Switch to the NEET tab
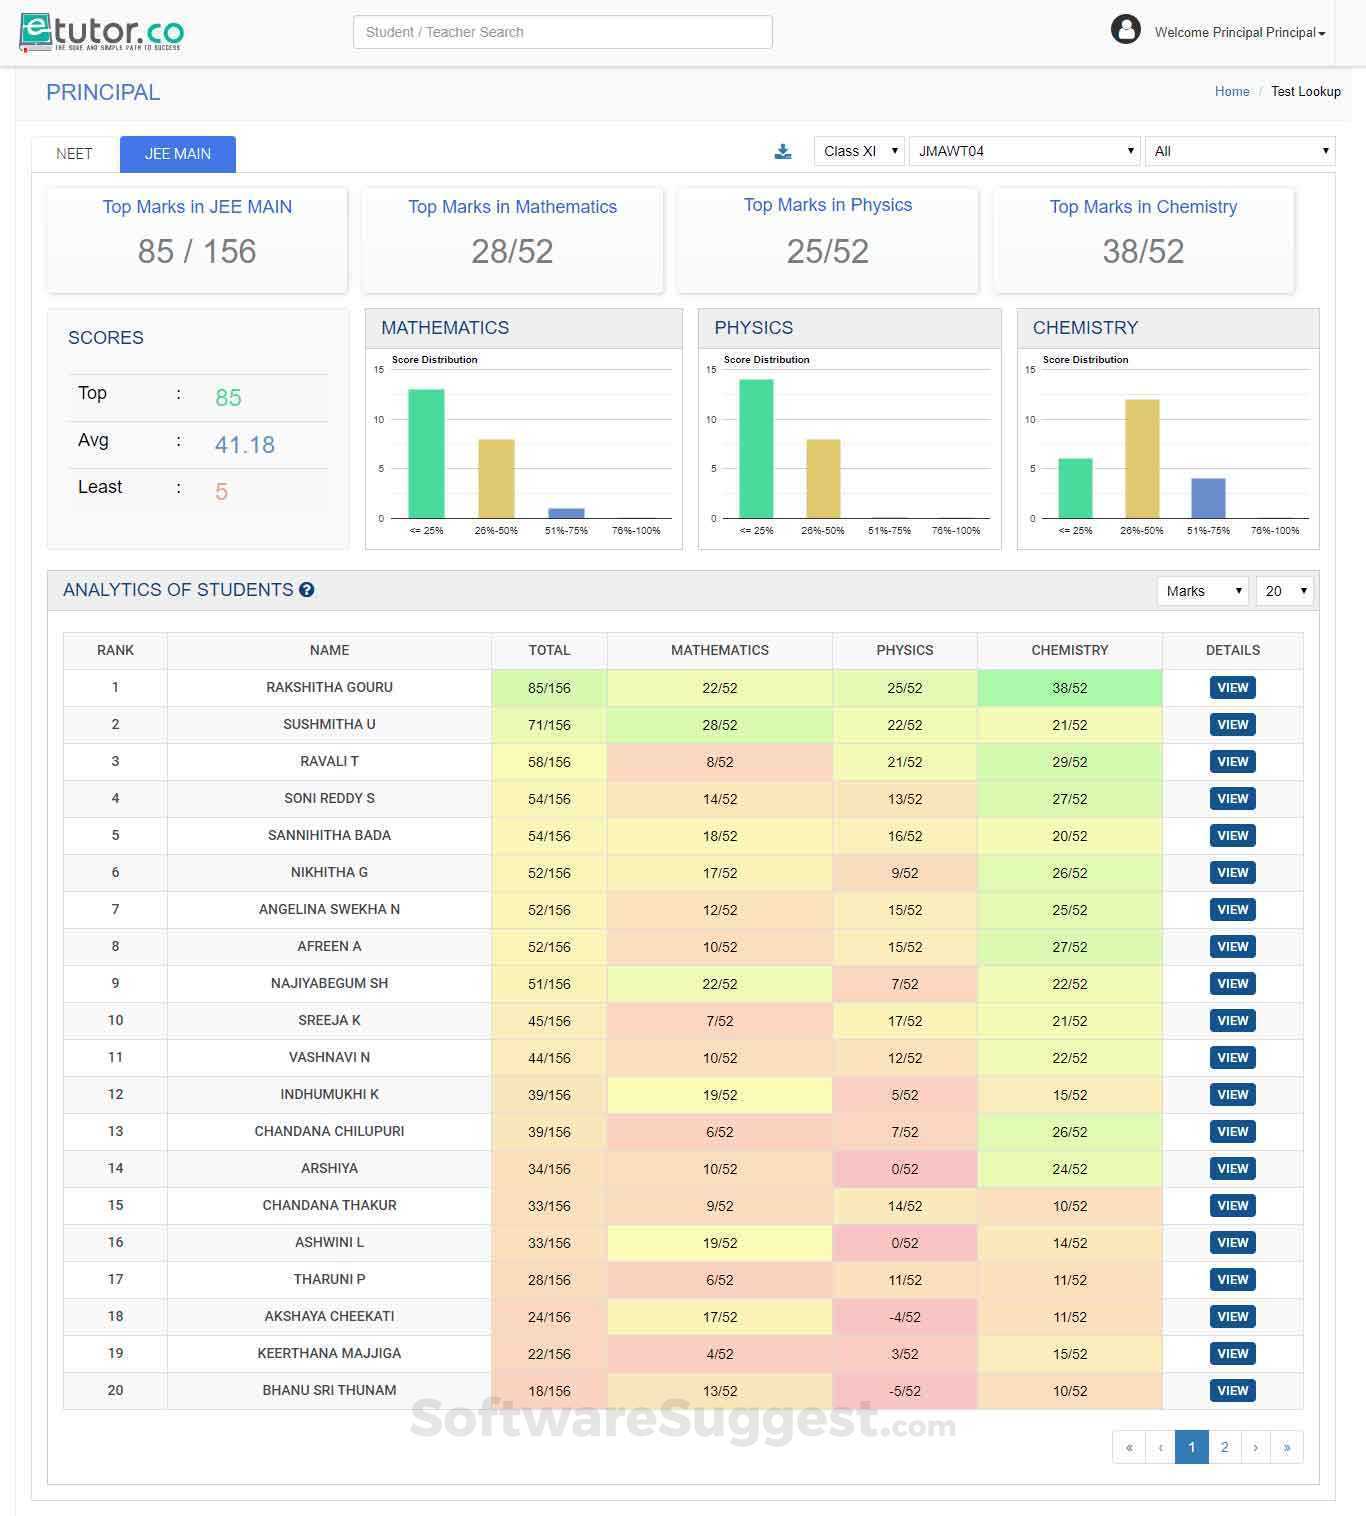1366x1516 pixels. coord(74,154)
